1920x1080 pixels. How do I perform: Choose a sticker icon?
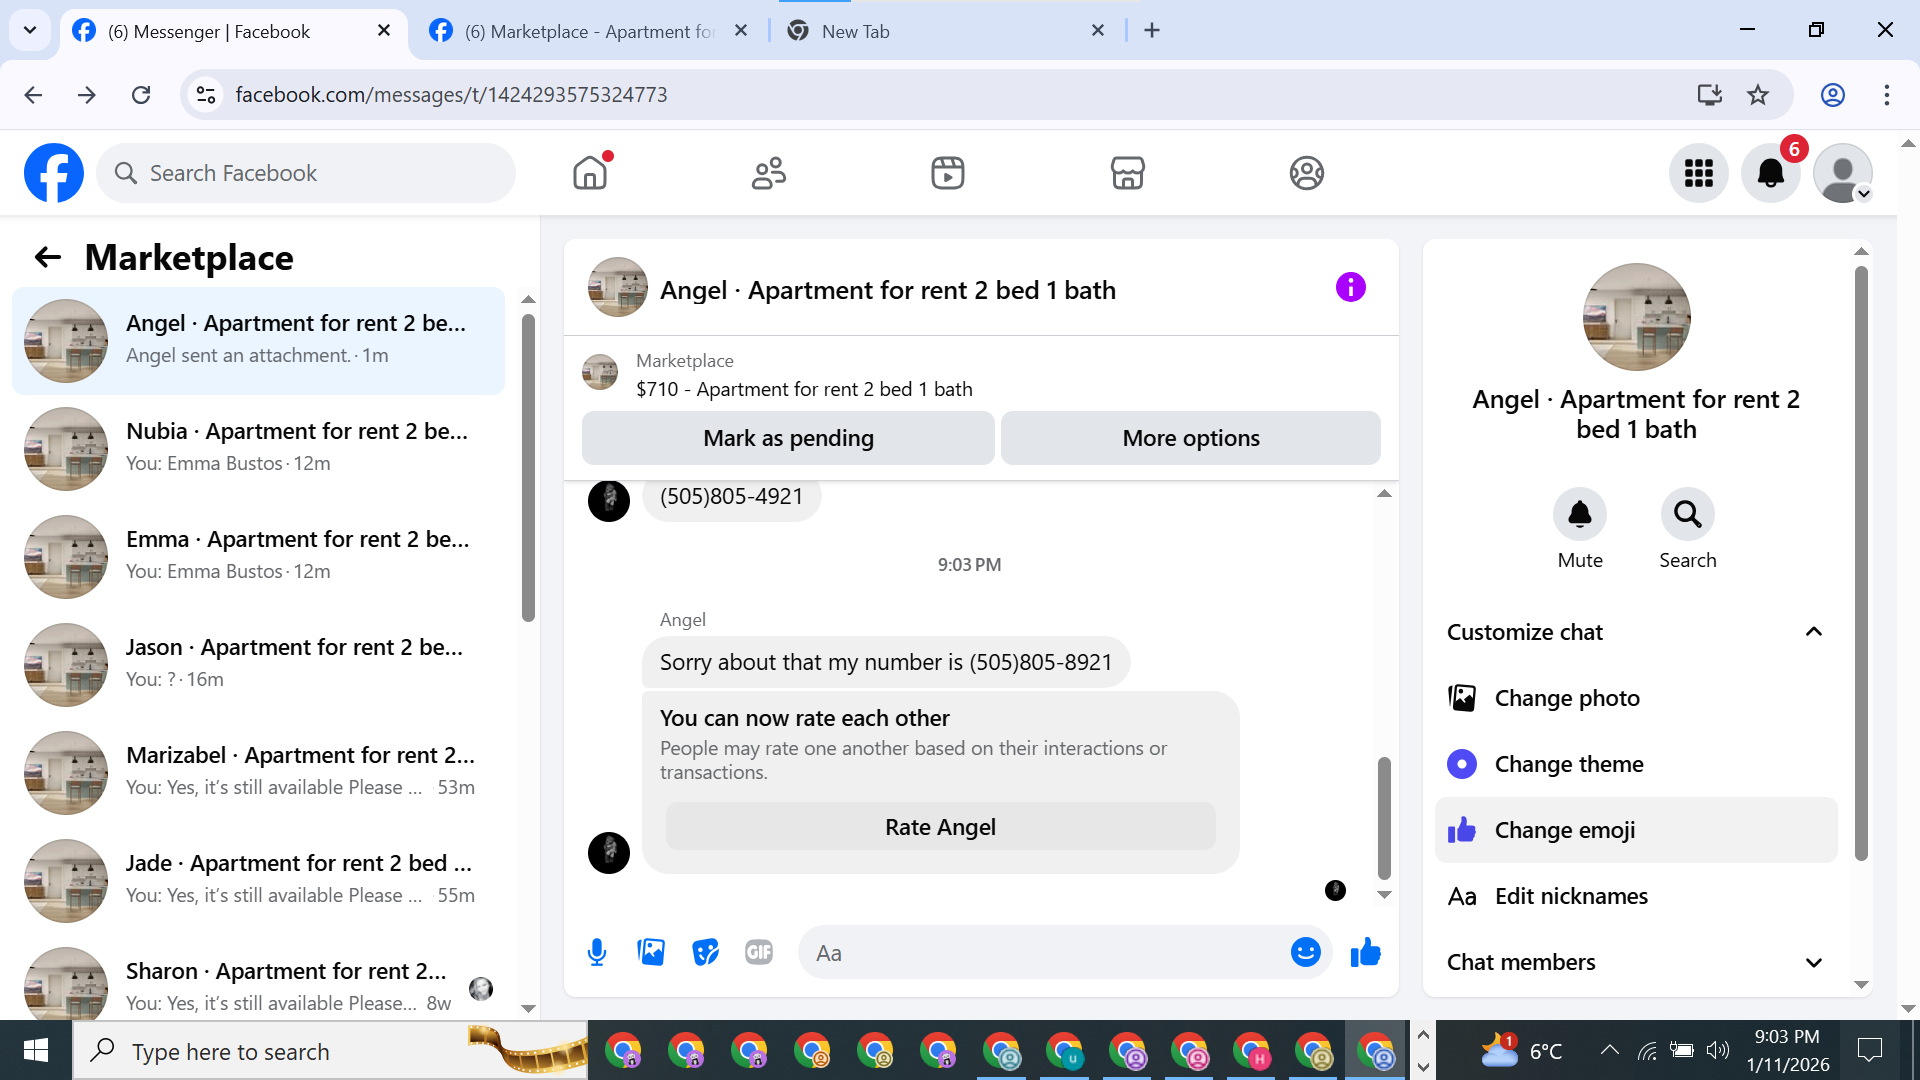[705, 952]
